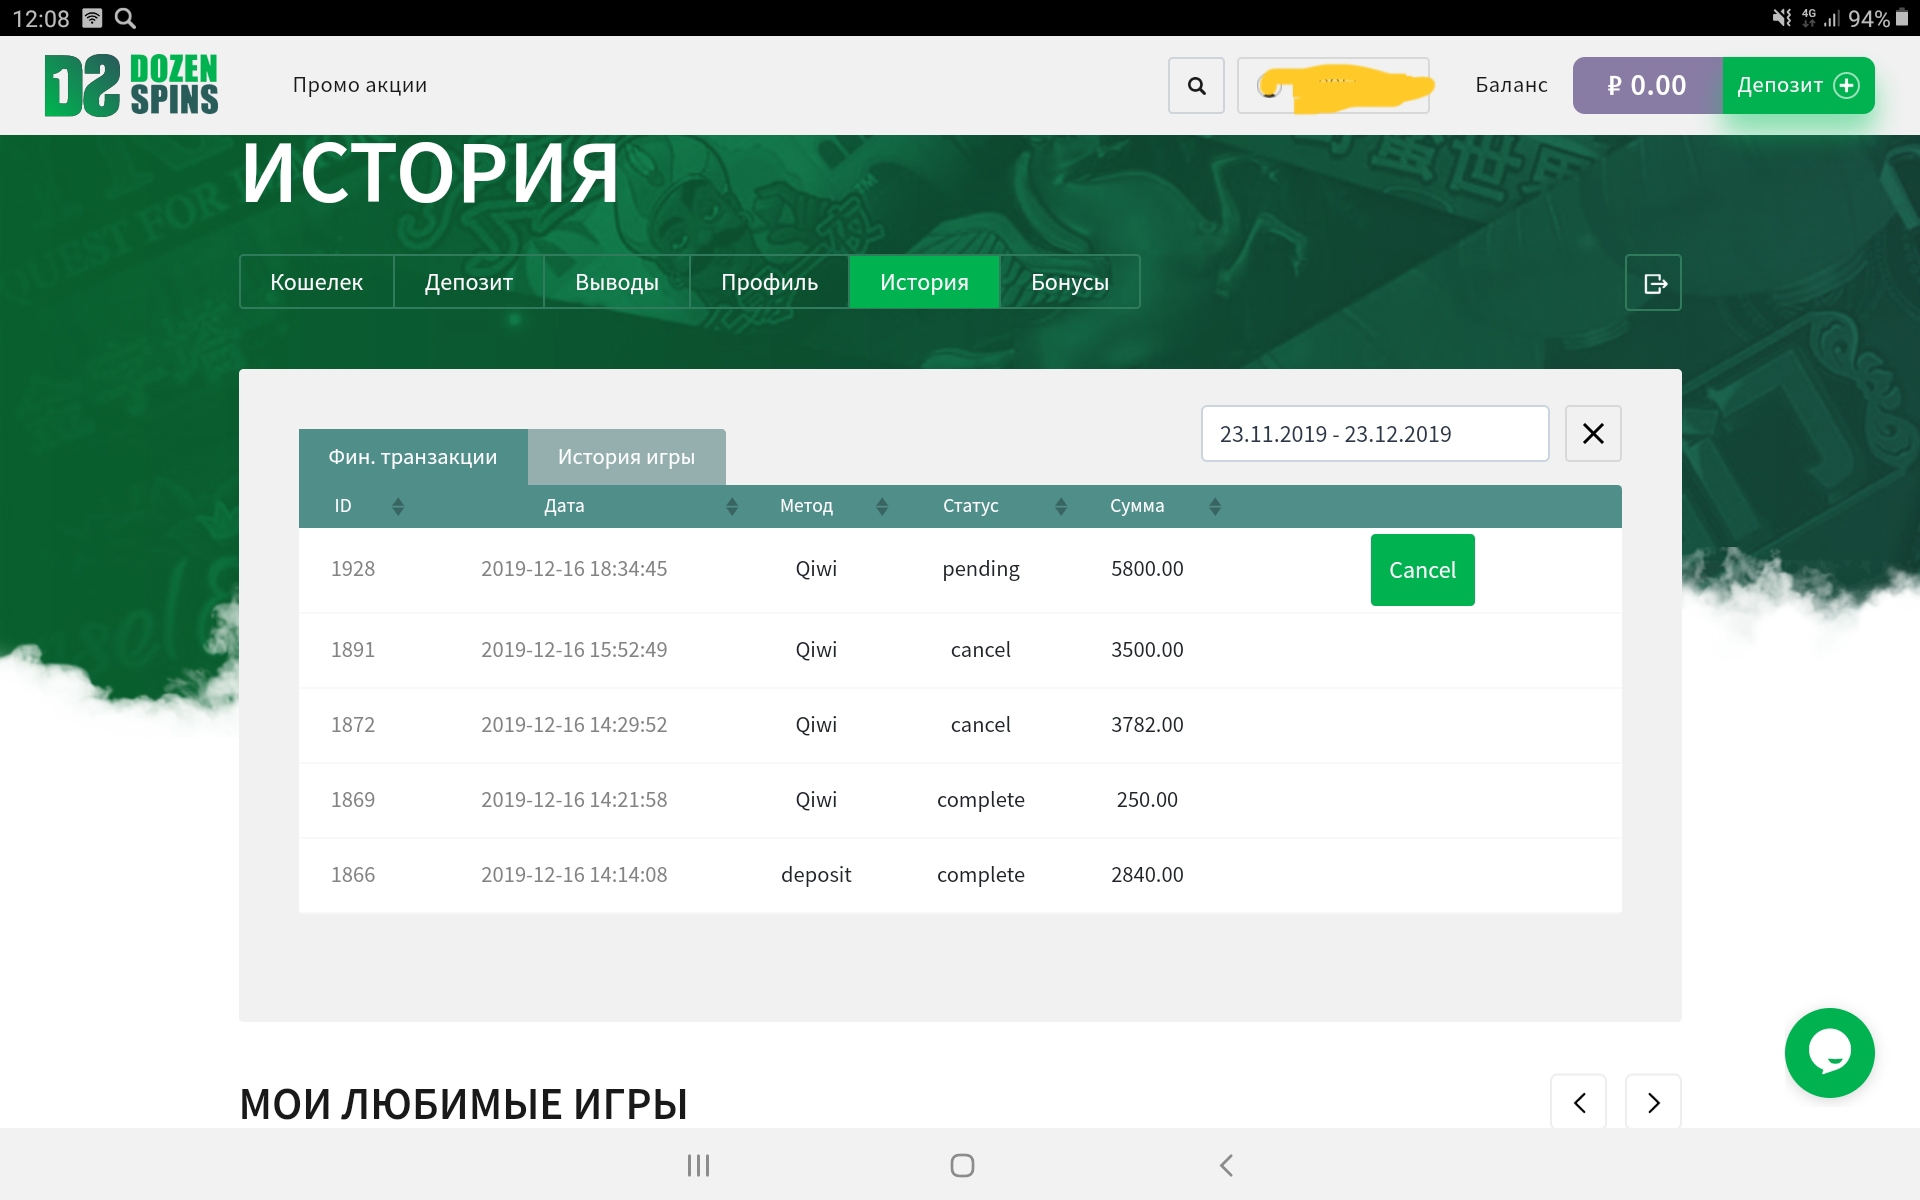Click the logout icon button
The width and height of the screenshot is (1920, 1200).
(1653, 284)
